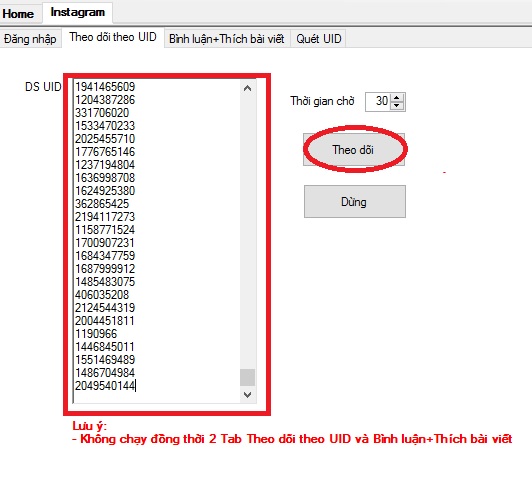The image size is (532, 487).
Task: Click the UID list scroll up arrow
Action: pos(248,88)
